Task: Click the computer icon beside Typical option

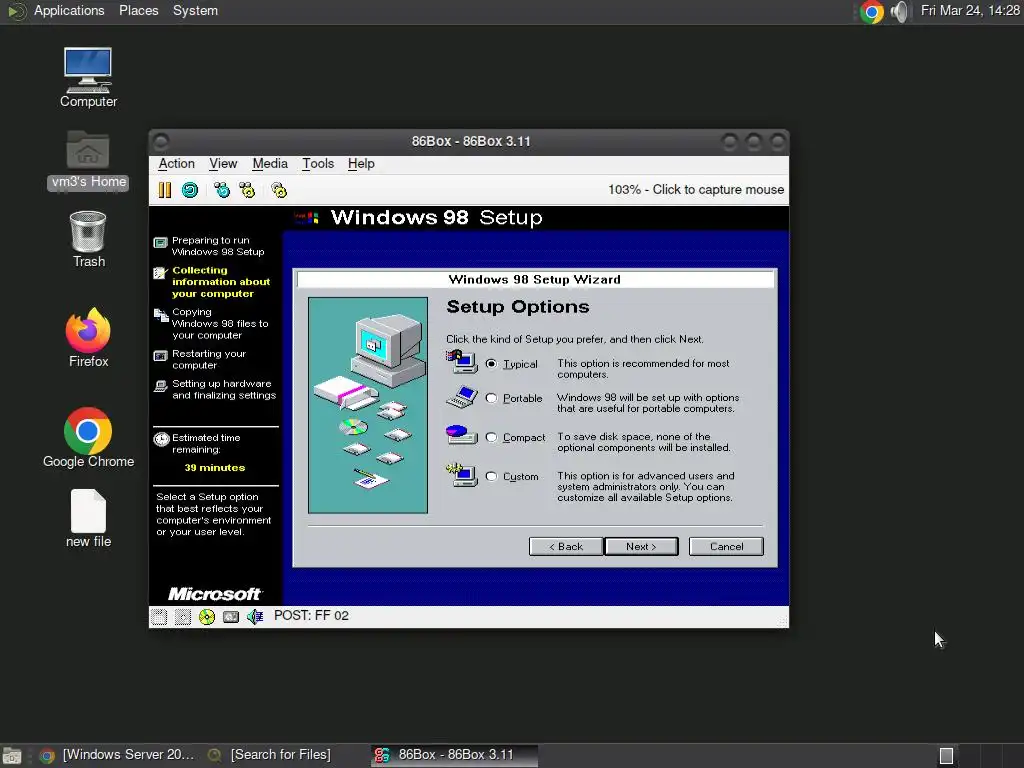Action: 462,361
